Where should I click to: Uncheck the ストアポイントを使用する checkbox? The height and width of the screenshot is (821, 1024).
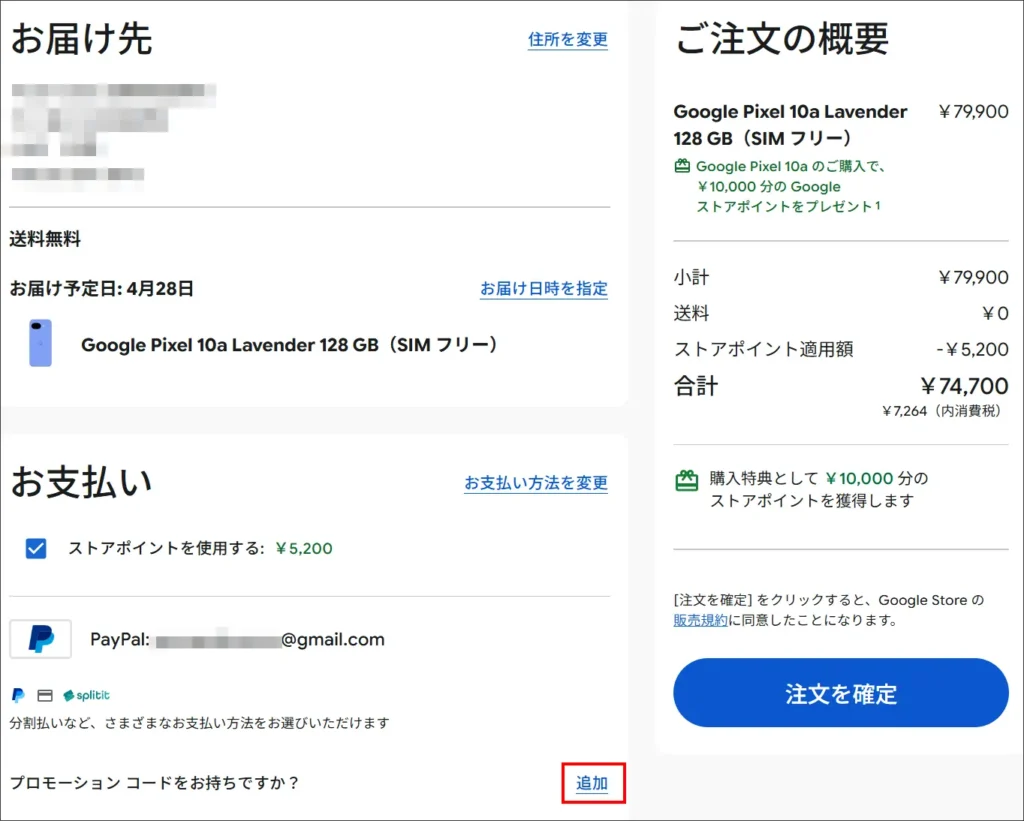click(x=36, y=548)
